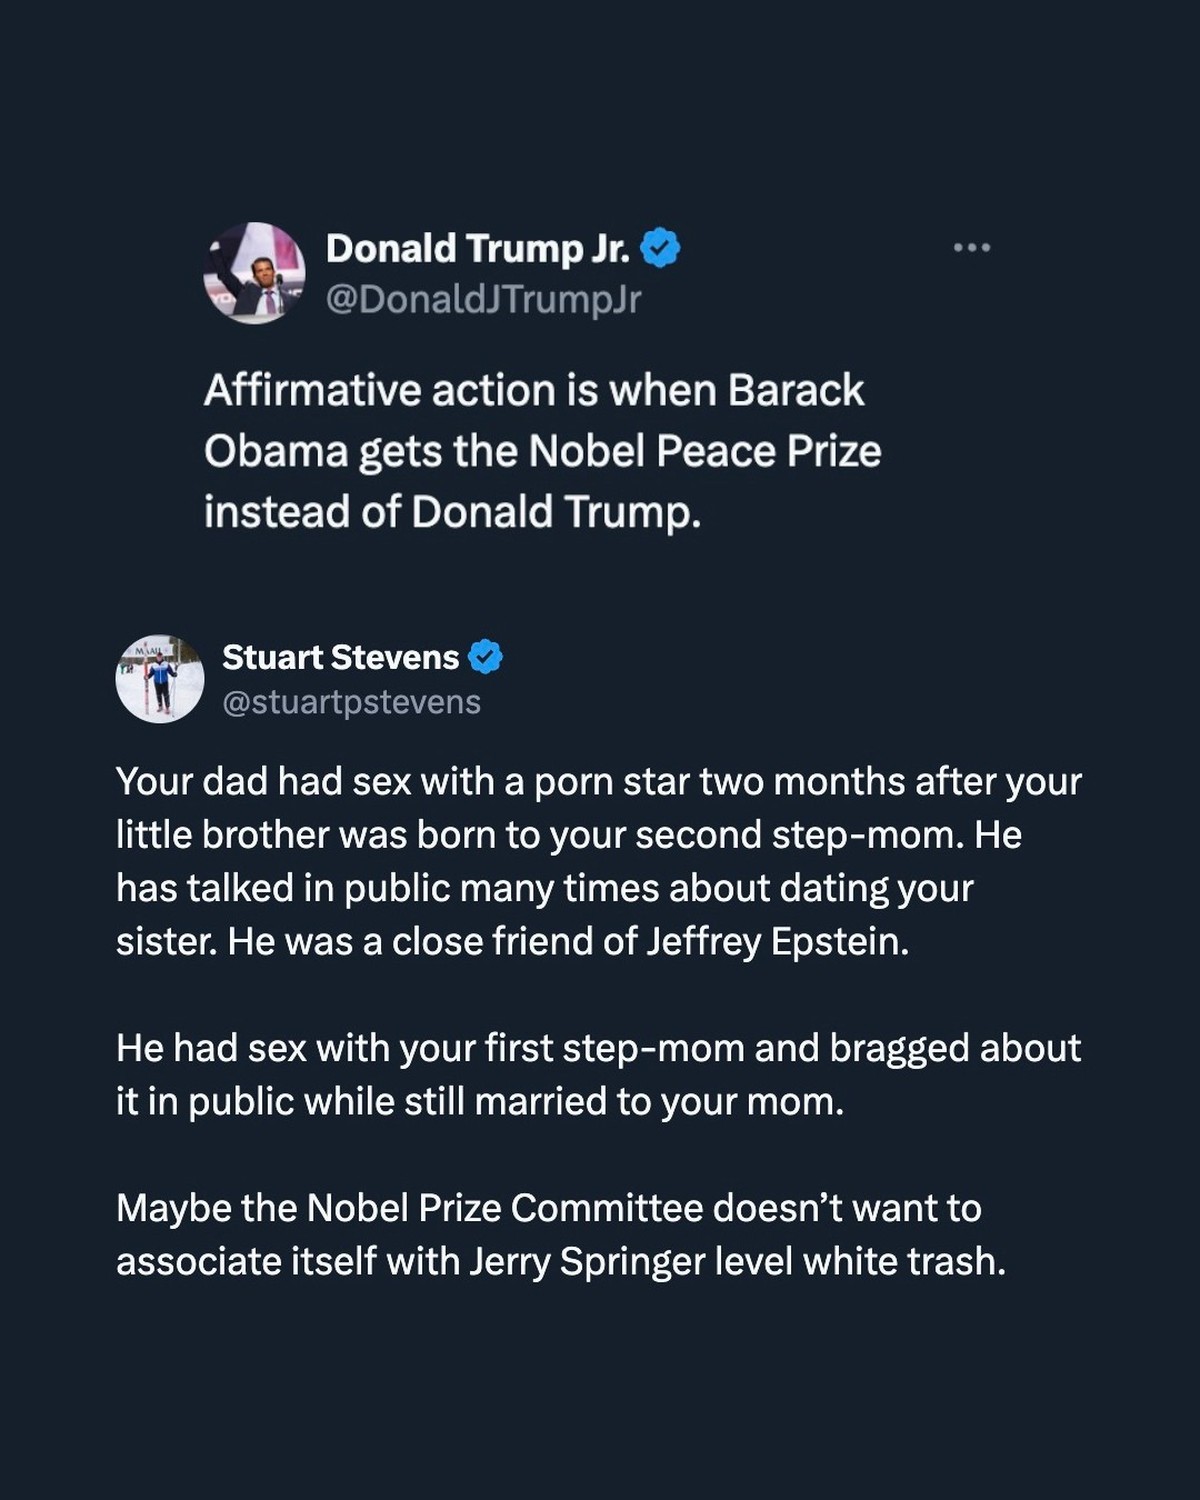Click the words 'Barack' in the top tweet
The height and width of the screenshot is (1500, 1200).
[x=796, y=390]
